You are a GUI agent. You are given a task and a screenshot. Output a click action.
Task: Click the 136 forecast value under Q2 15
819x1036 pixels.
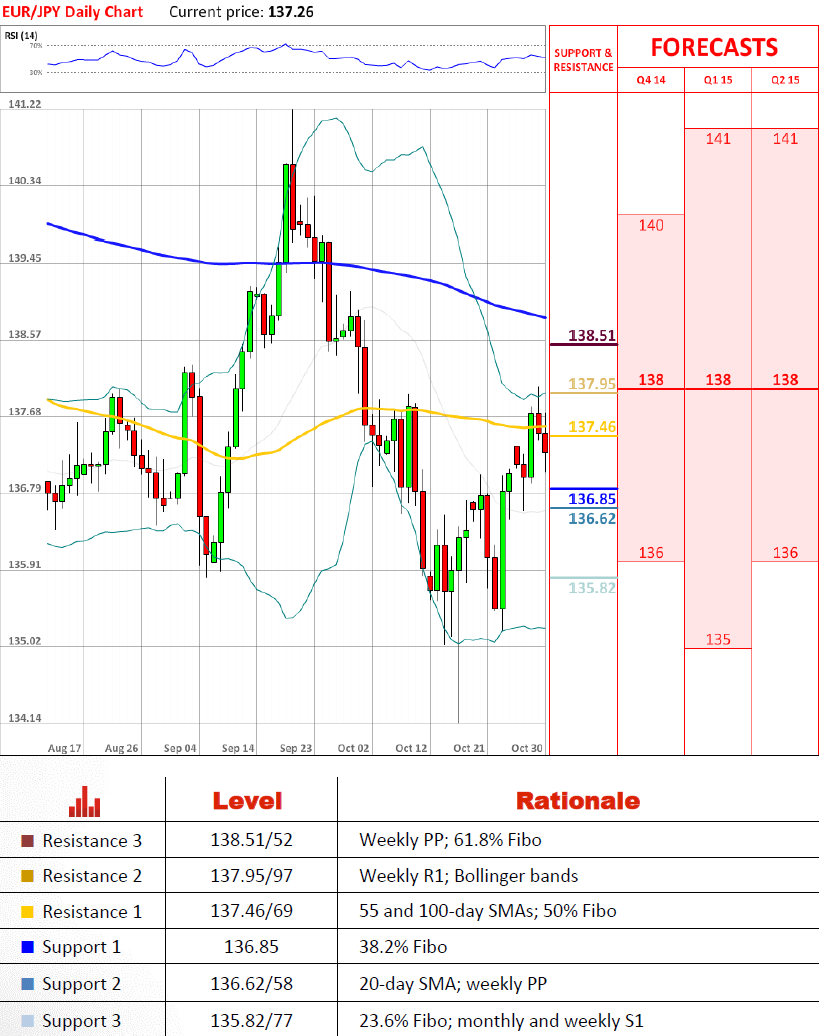coord(785,552)
